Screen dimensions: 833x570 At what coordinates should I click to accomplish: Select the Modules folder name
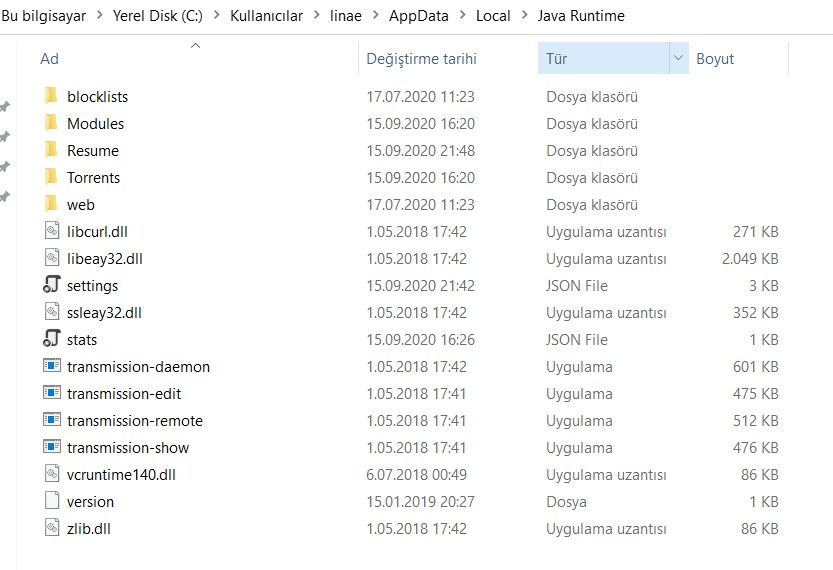pos(96,124)
